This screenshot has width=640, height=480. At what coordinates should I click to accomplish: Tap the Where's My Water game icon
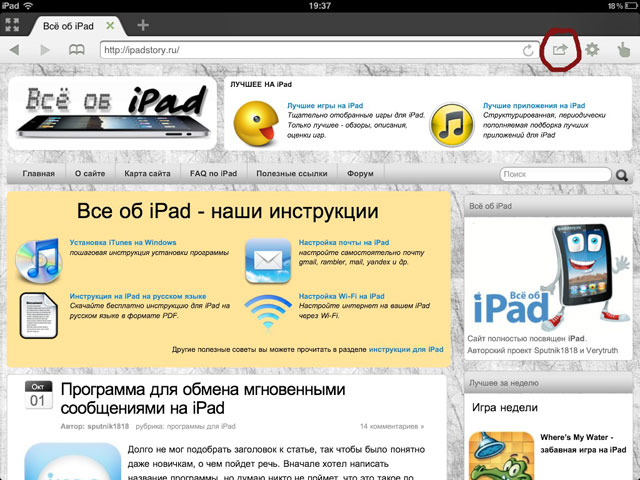[501, 456]
